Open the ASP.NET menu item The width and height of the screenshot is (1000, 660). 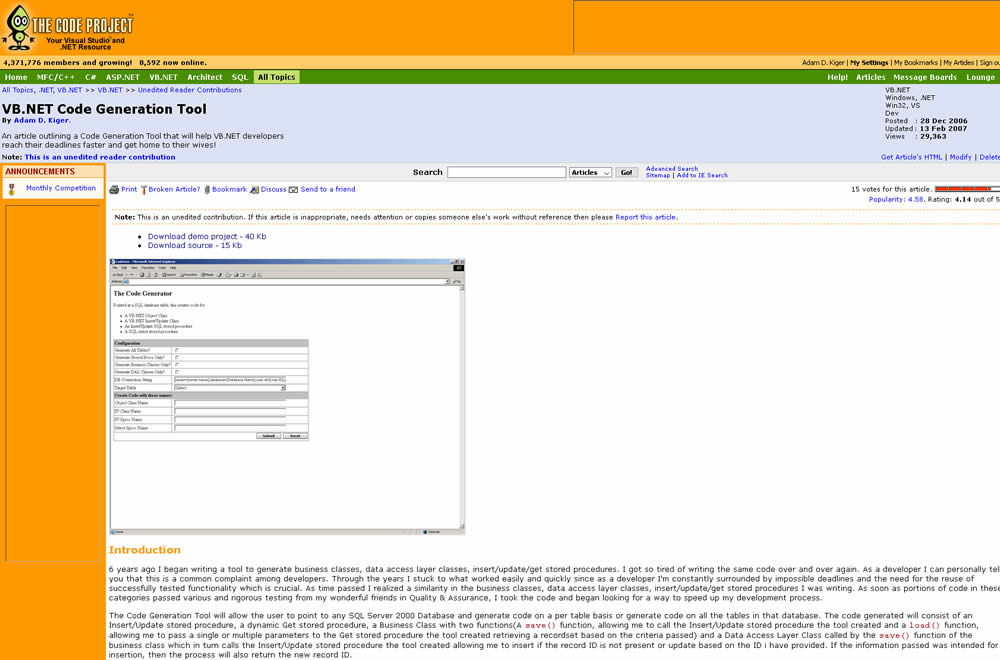122,77
